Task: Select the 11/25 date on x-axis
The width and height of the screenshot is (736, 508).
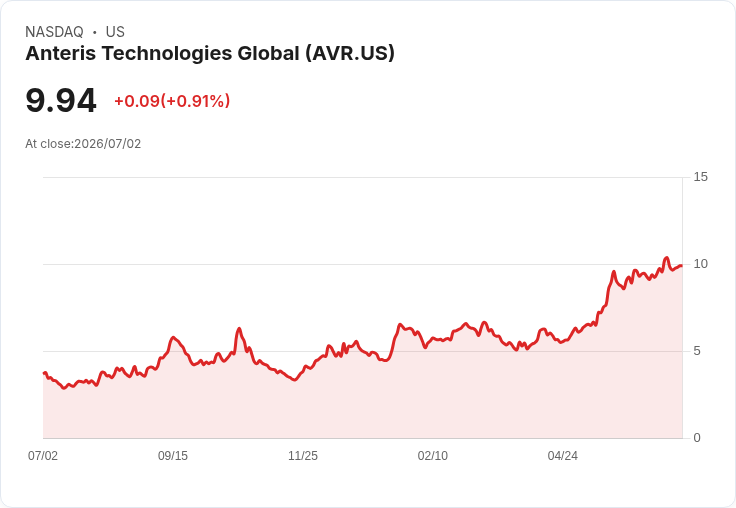Action: [x=303, y=456]
